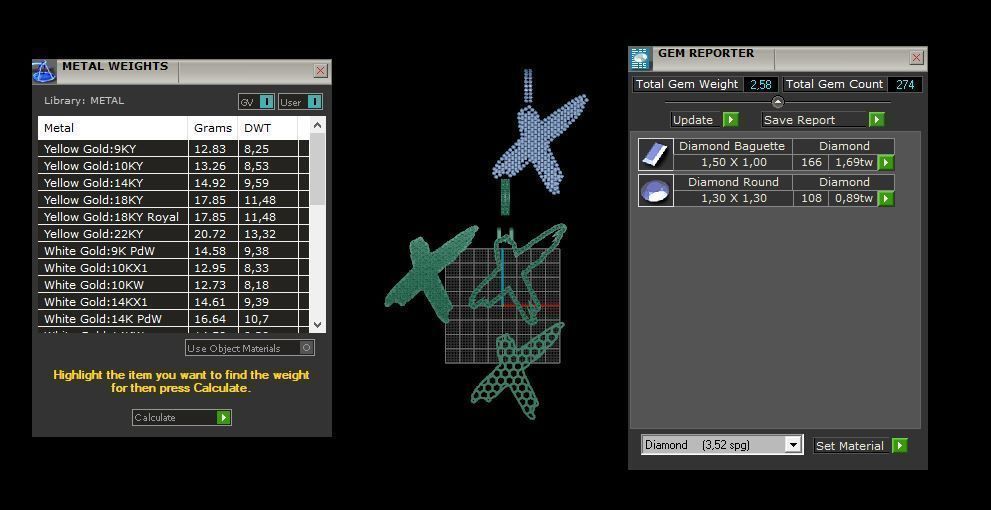Click the Diamond Baguette name cell
The height and width of the screenshot is (510, 991).
coord(733,146)
